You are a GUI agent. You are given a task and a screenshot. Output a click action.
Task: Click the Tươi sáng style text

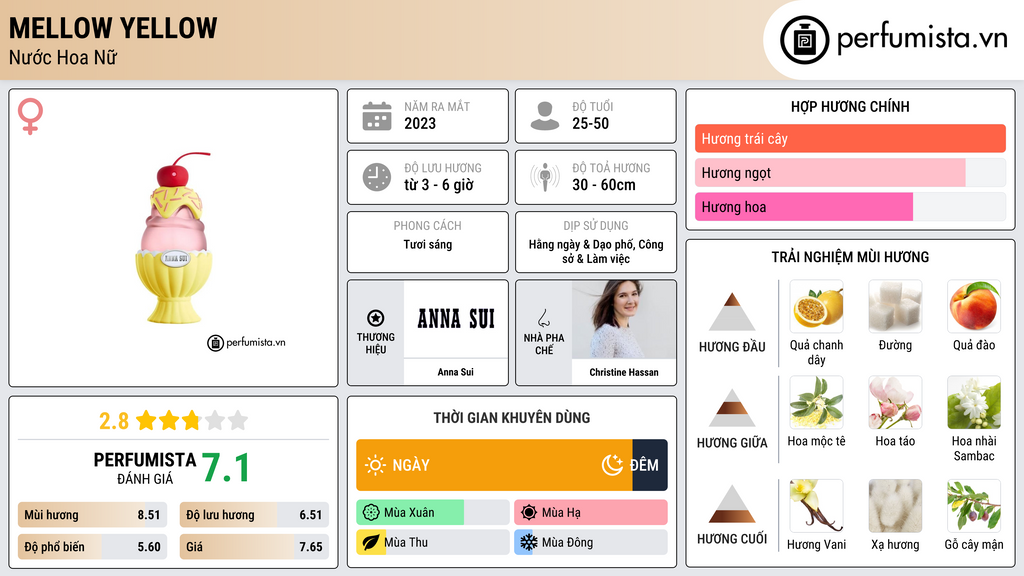click(428, 244)
